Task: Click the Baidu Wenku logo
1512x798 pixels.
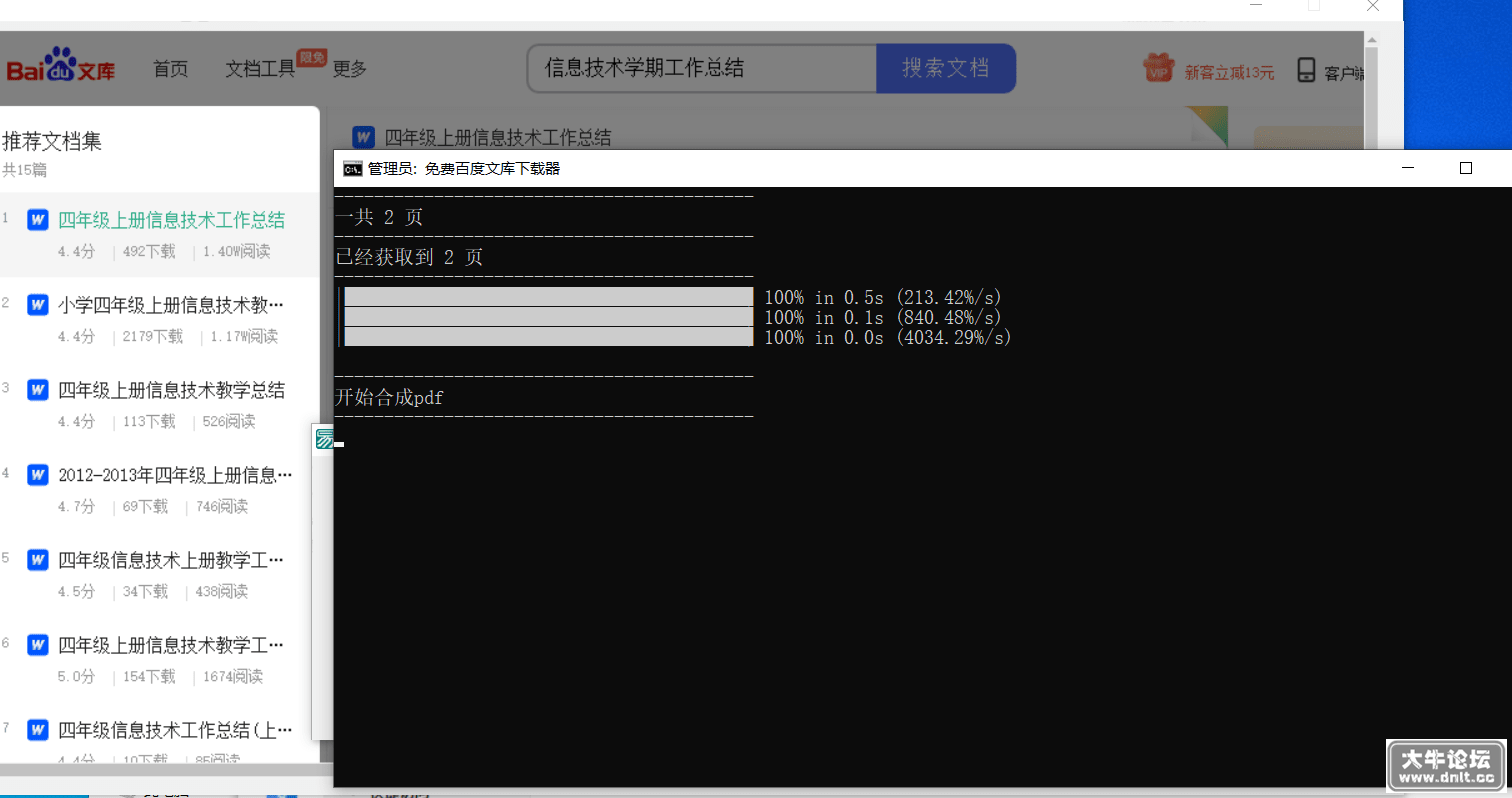Action: point(61,66)
